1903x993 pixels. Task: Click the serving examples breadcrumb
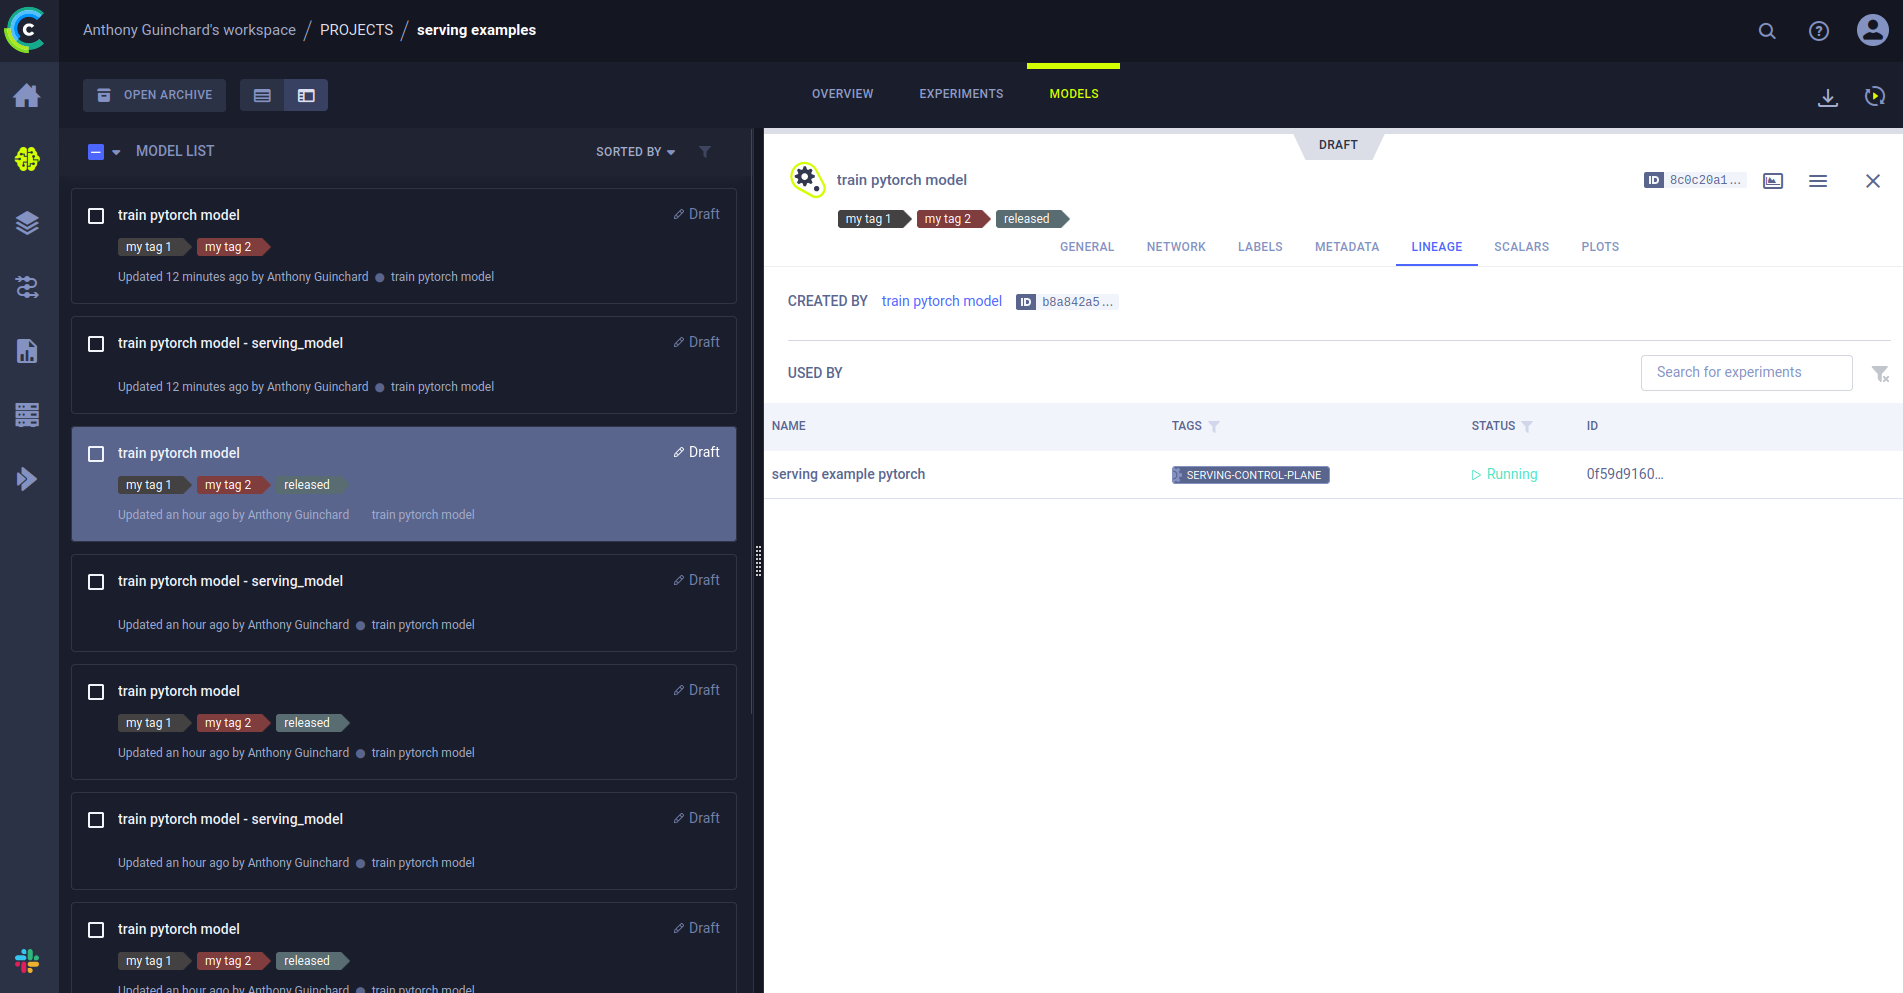coord(476,30)
